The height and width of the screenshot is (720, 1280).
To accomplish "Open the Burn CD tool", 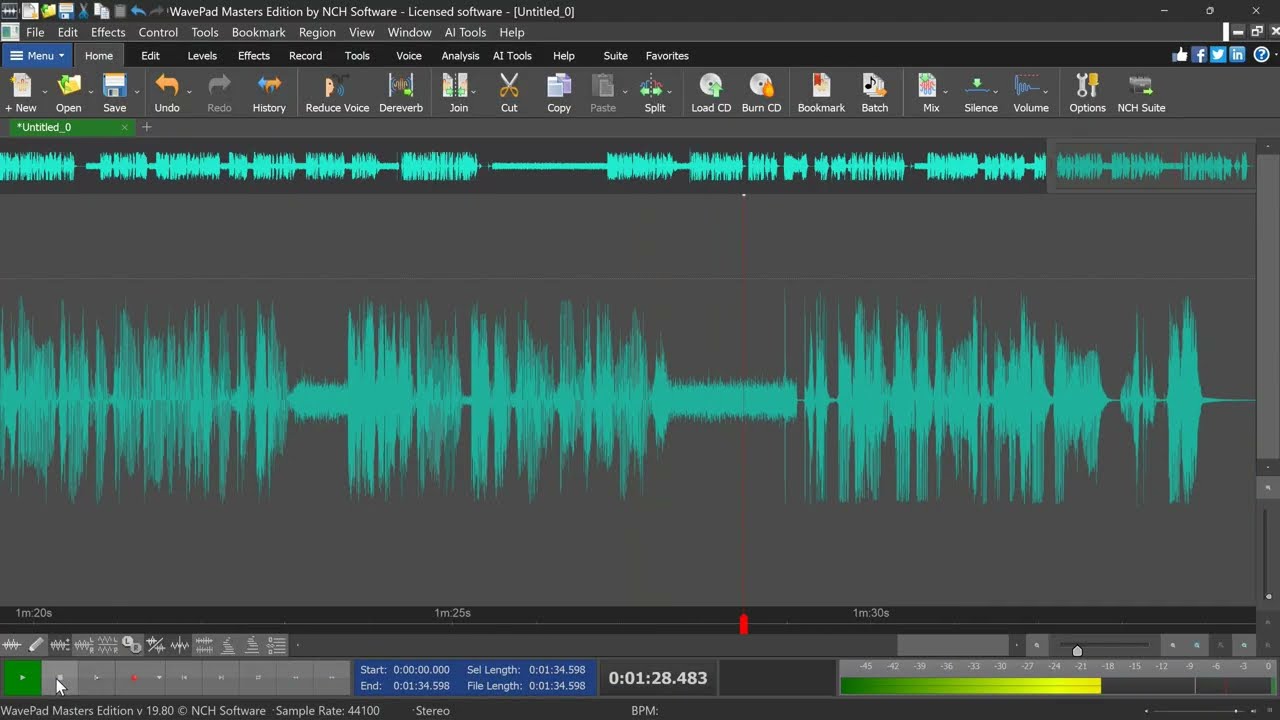I will click(761, 93).
